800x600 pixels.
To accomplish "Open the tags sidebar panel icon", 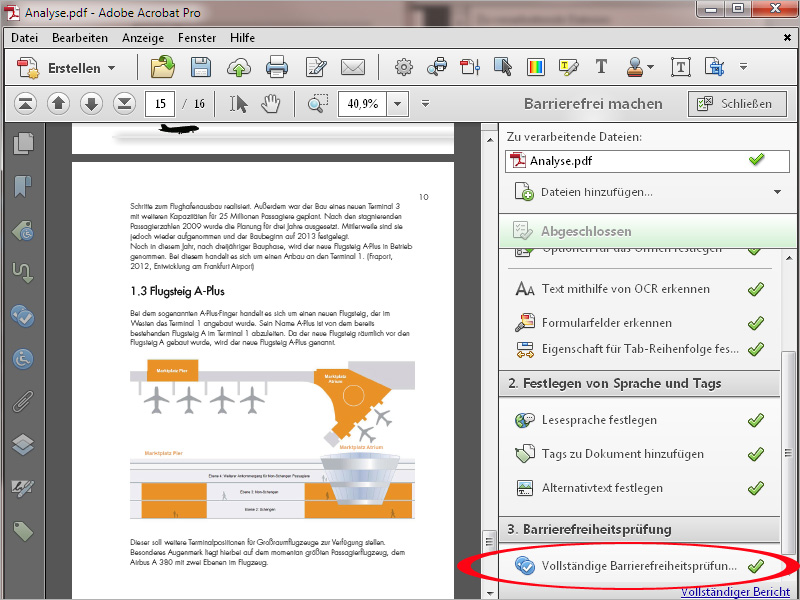I will pyautogui.click(x=23, y=531).
